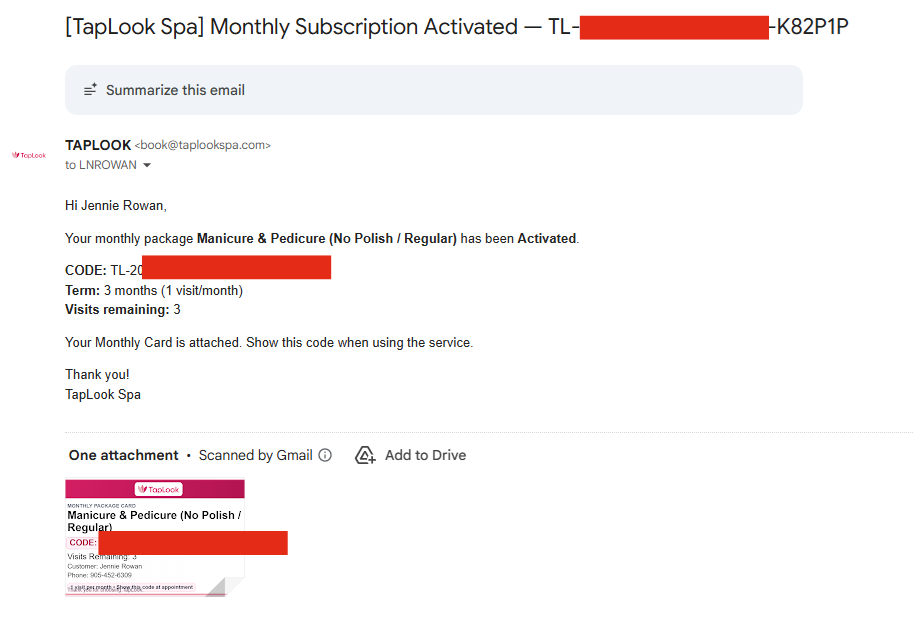Viewport: 914px width, 632px height.
Task: Click the TapLook sender avatar logo
Action: coord(29,155)
